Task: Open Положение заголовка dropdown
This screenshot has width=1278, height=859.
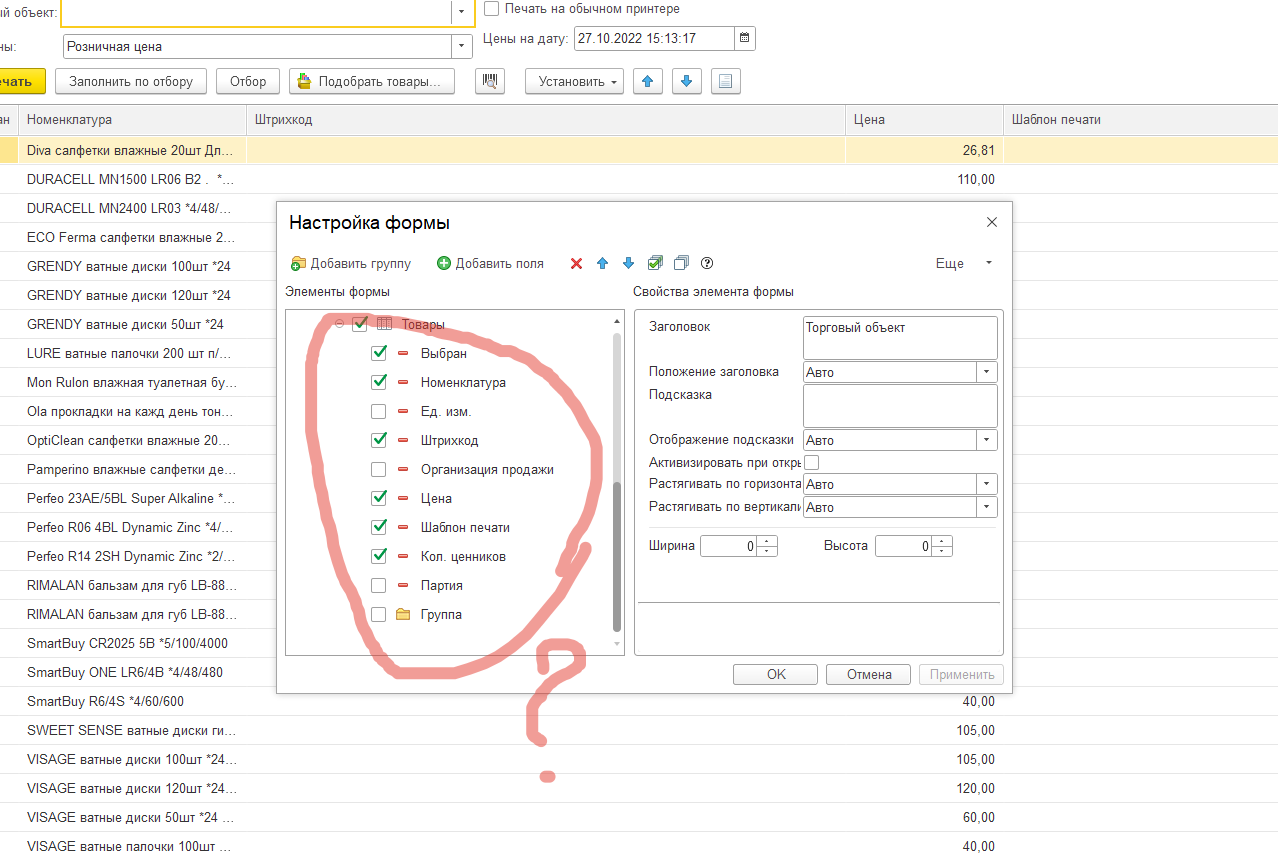Action: click(x=987, y=372)
